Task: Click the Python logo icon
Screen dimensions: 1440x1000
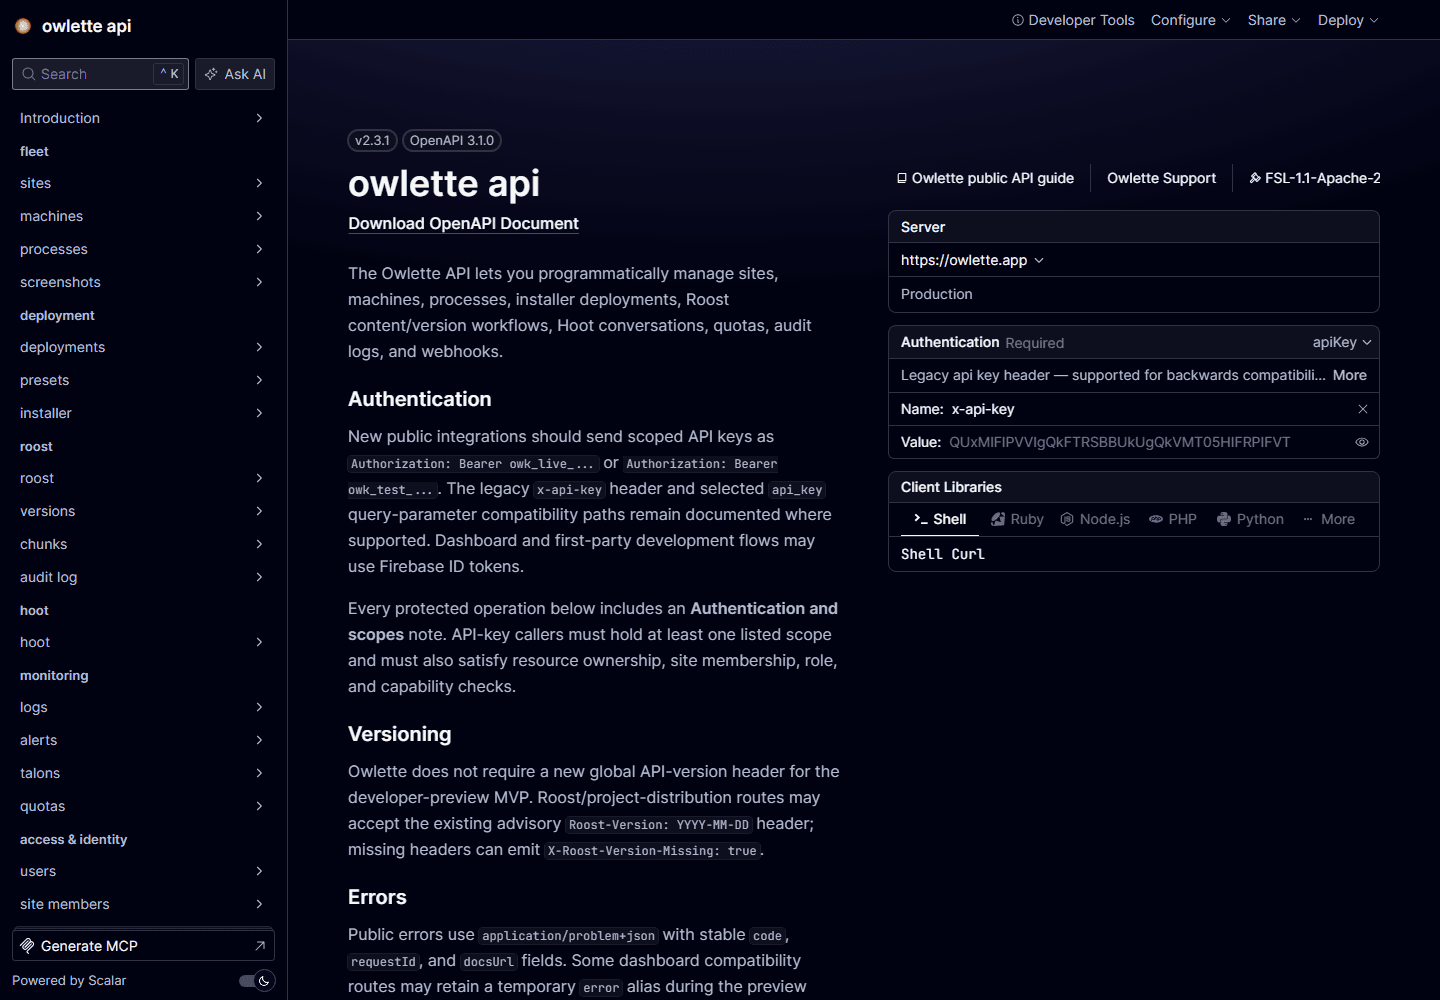Action: pos(1224,519)
